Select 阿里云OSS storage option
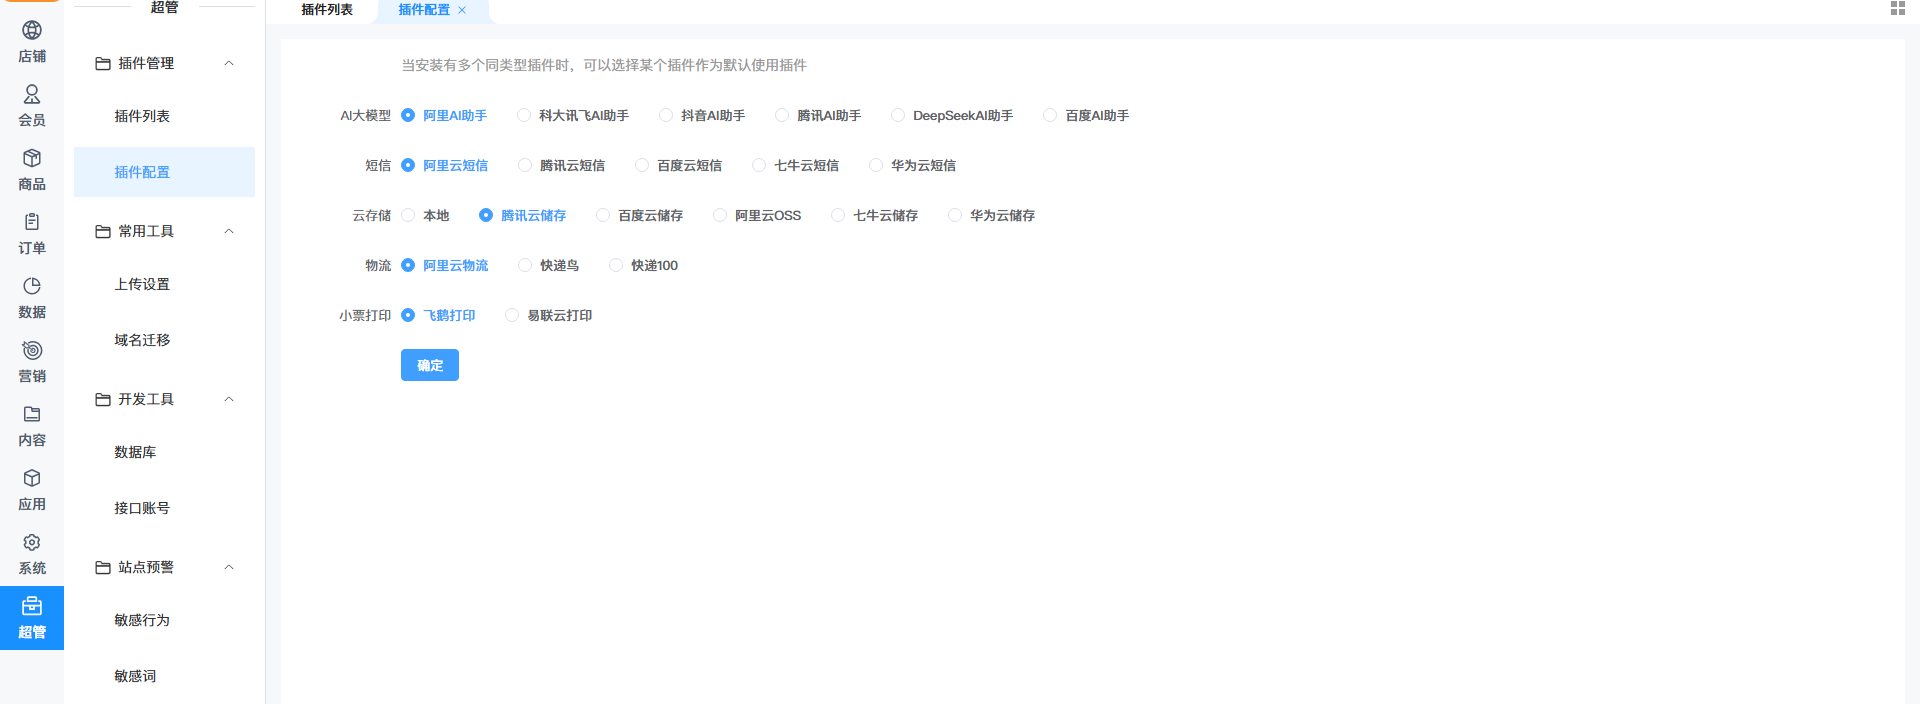 pyautogui.click(x=757, y=216)
